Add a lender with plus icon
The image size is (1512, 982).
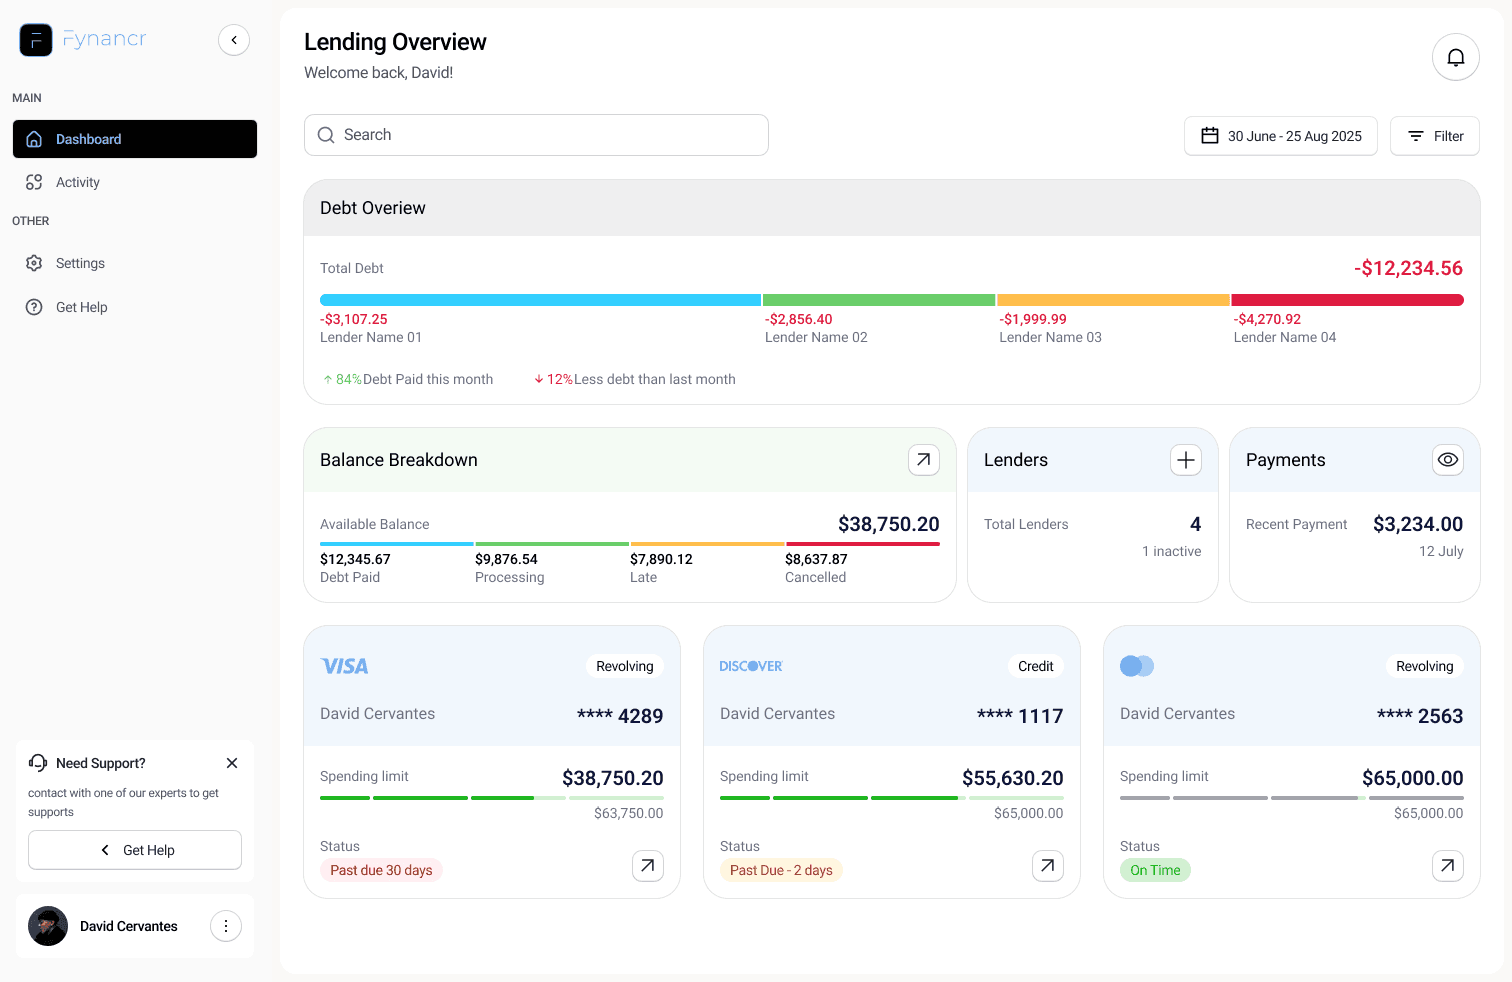click(1185, 460)
